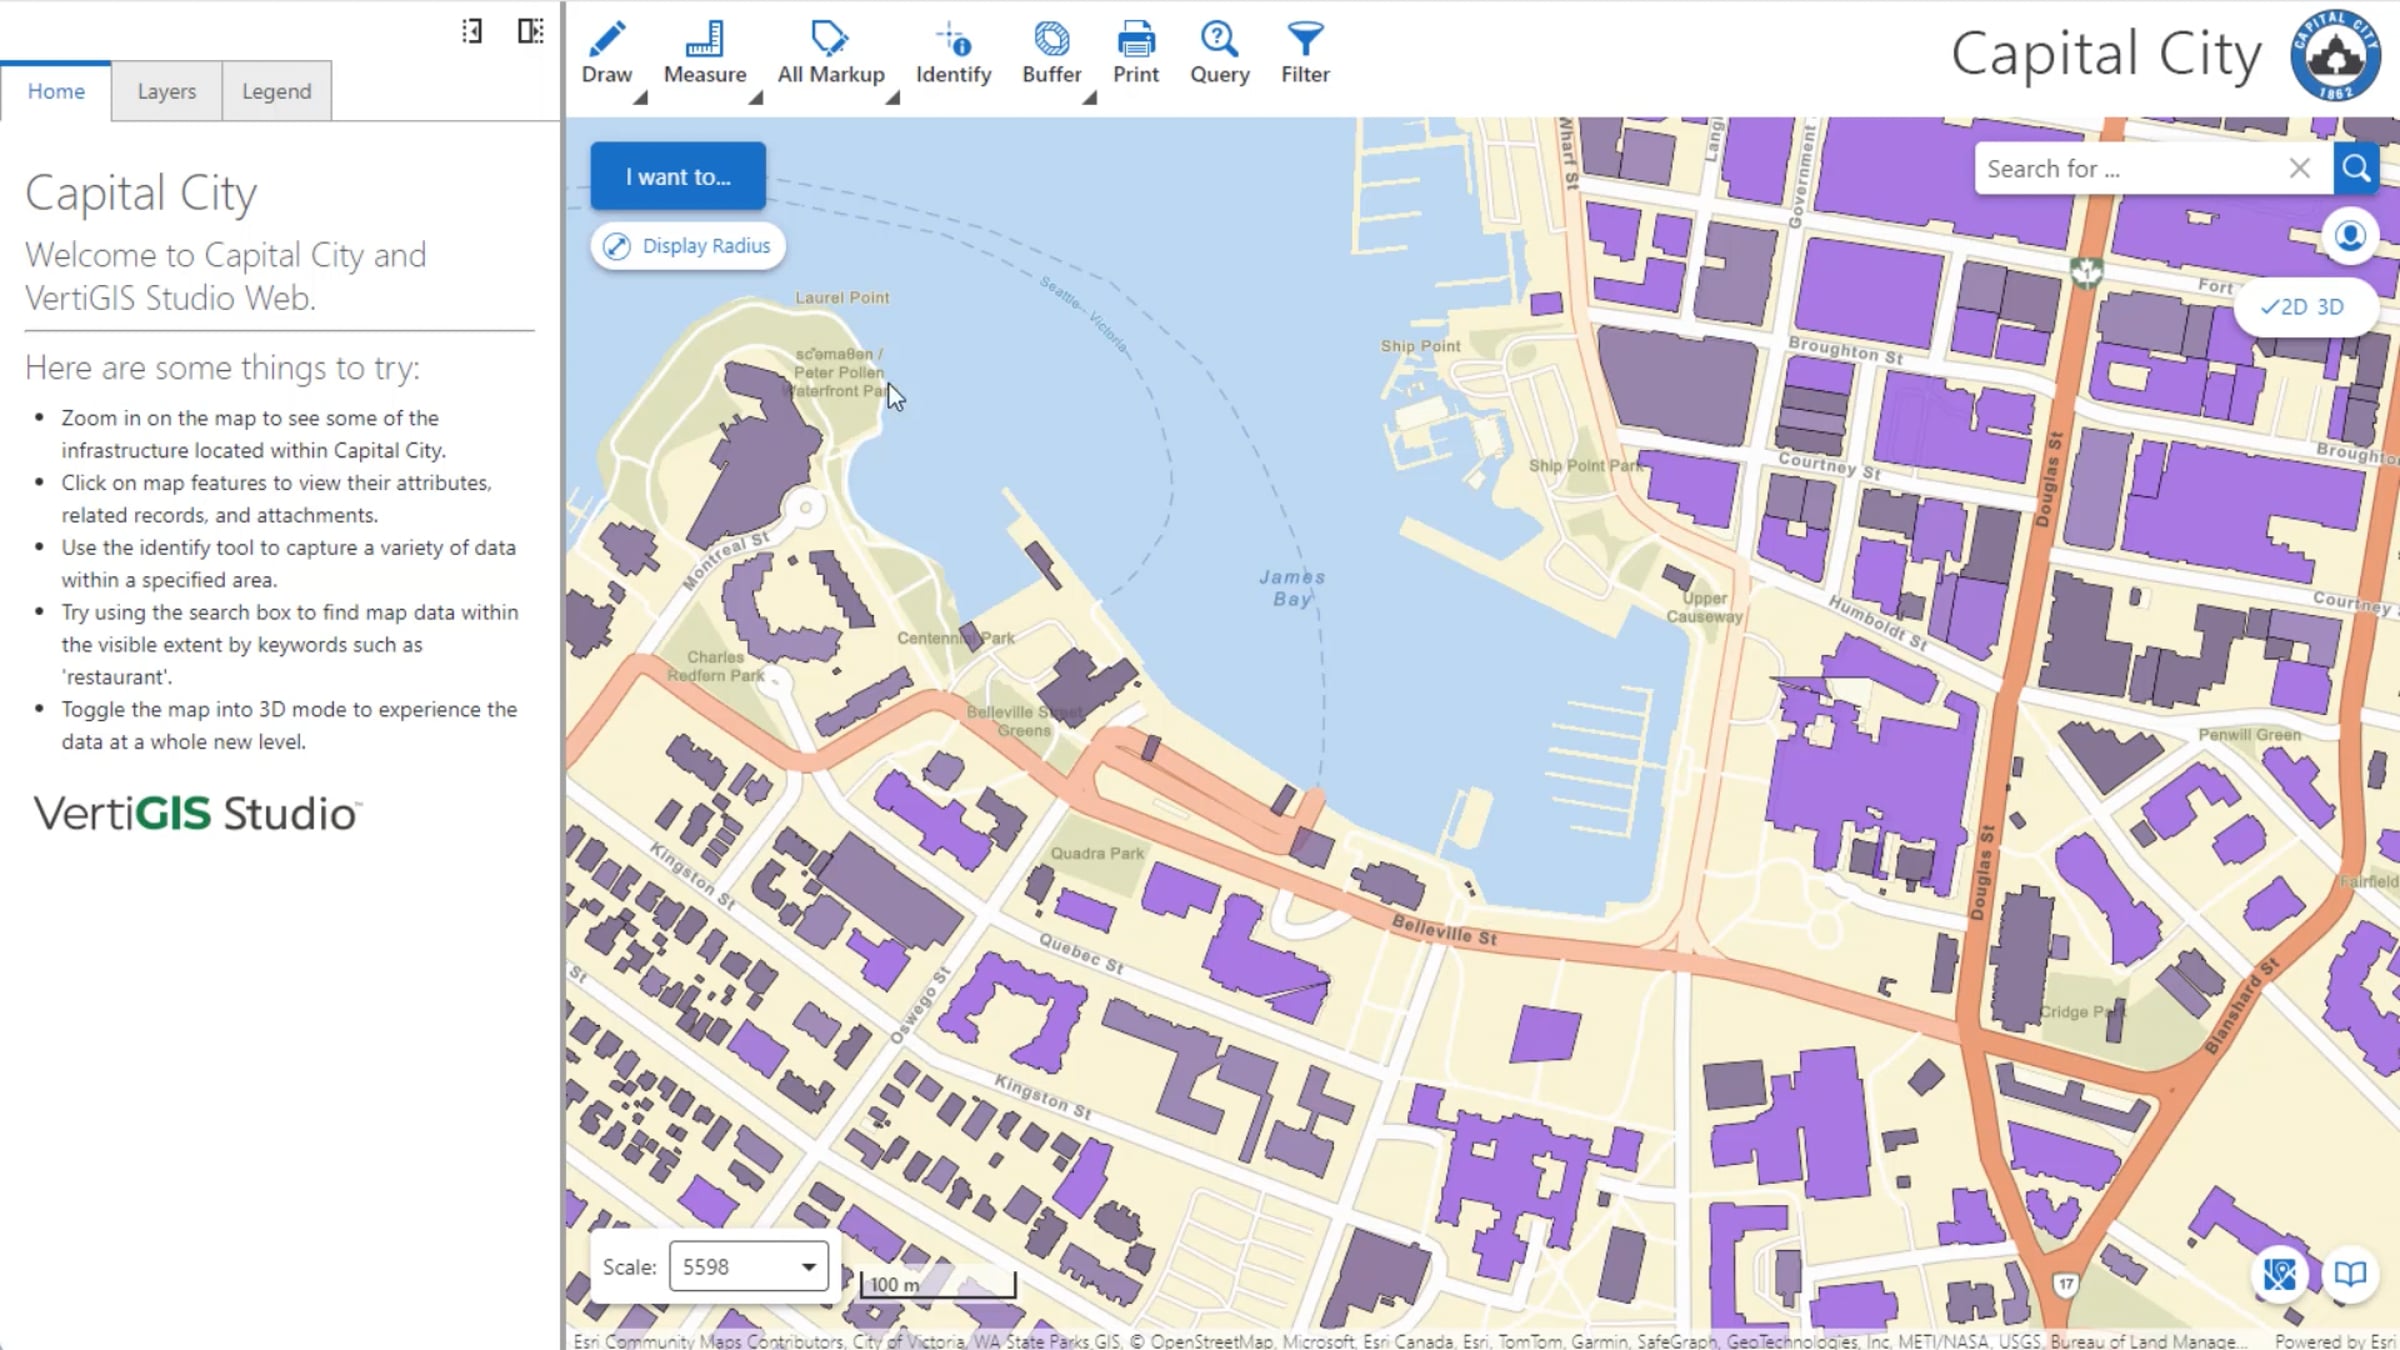
Task: Open the Print tool
Action: (1136, 53)
